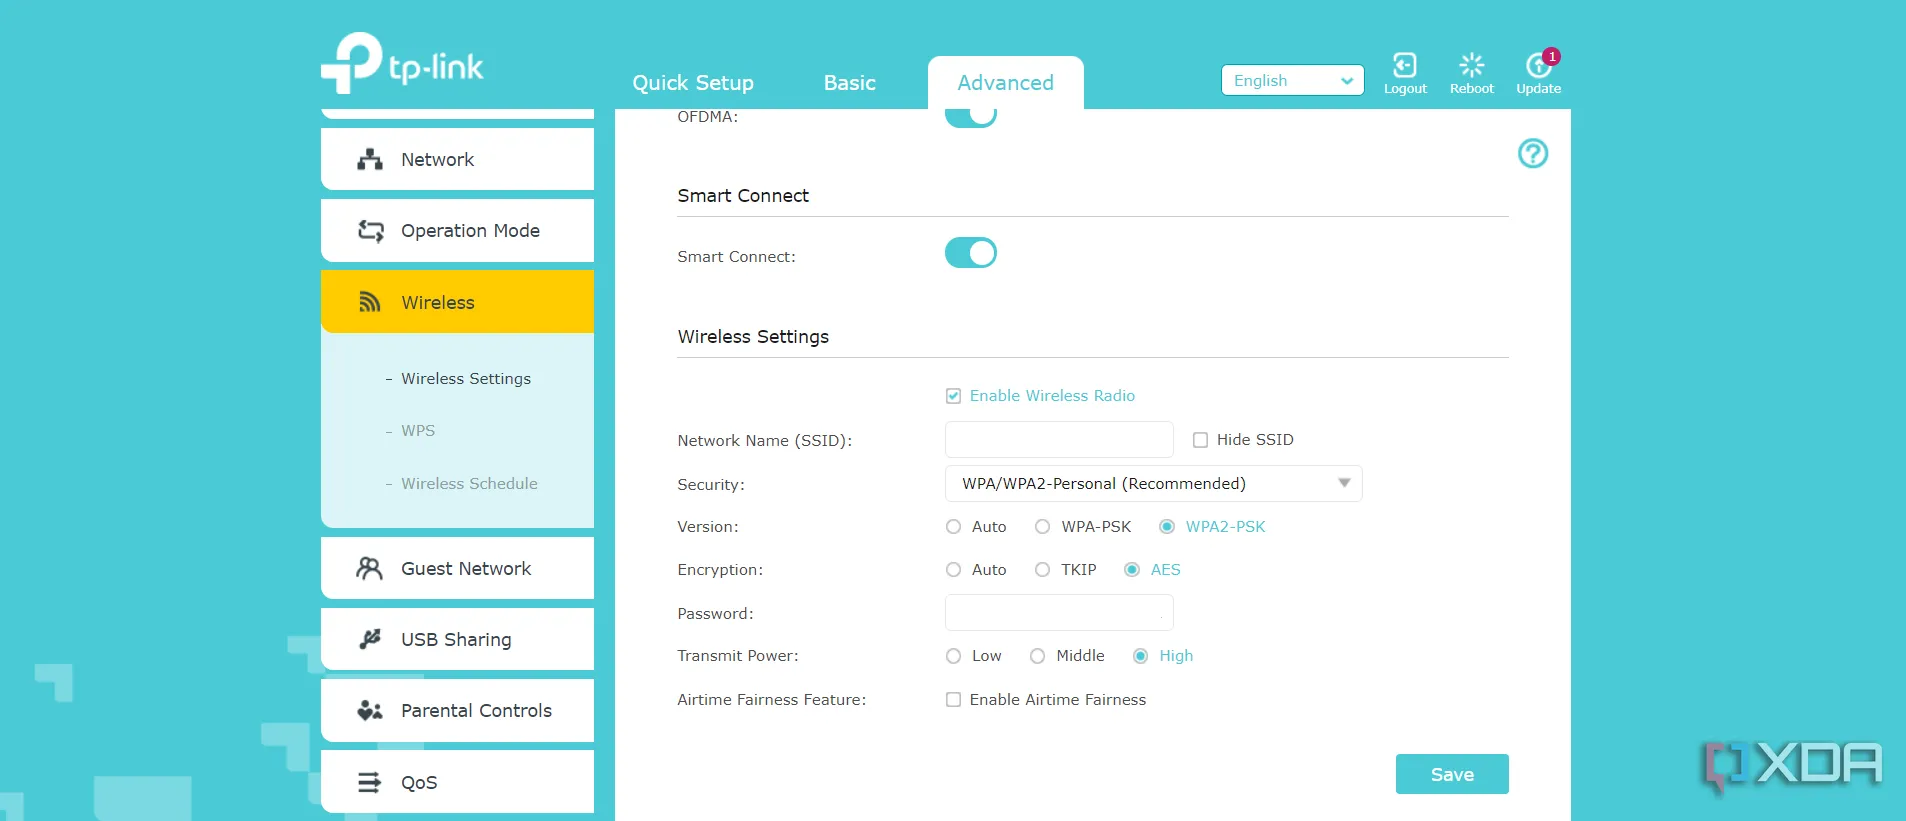Click the Guest Network people icon
The image size is (1906, 821).
pyautogui.click(x=370, y=568)
